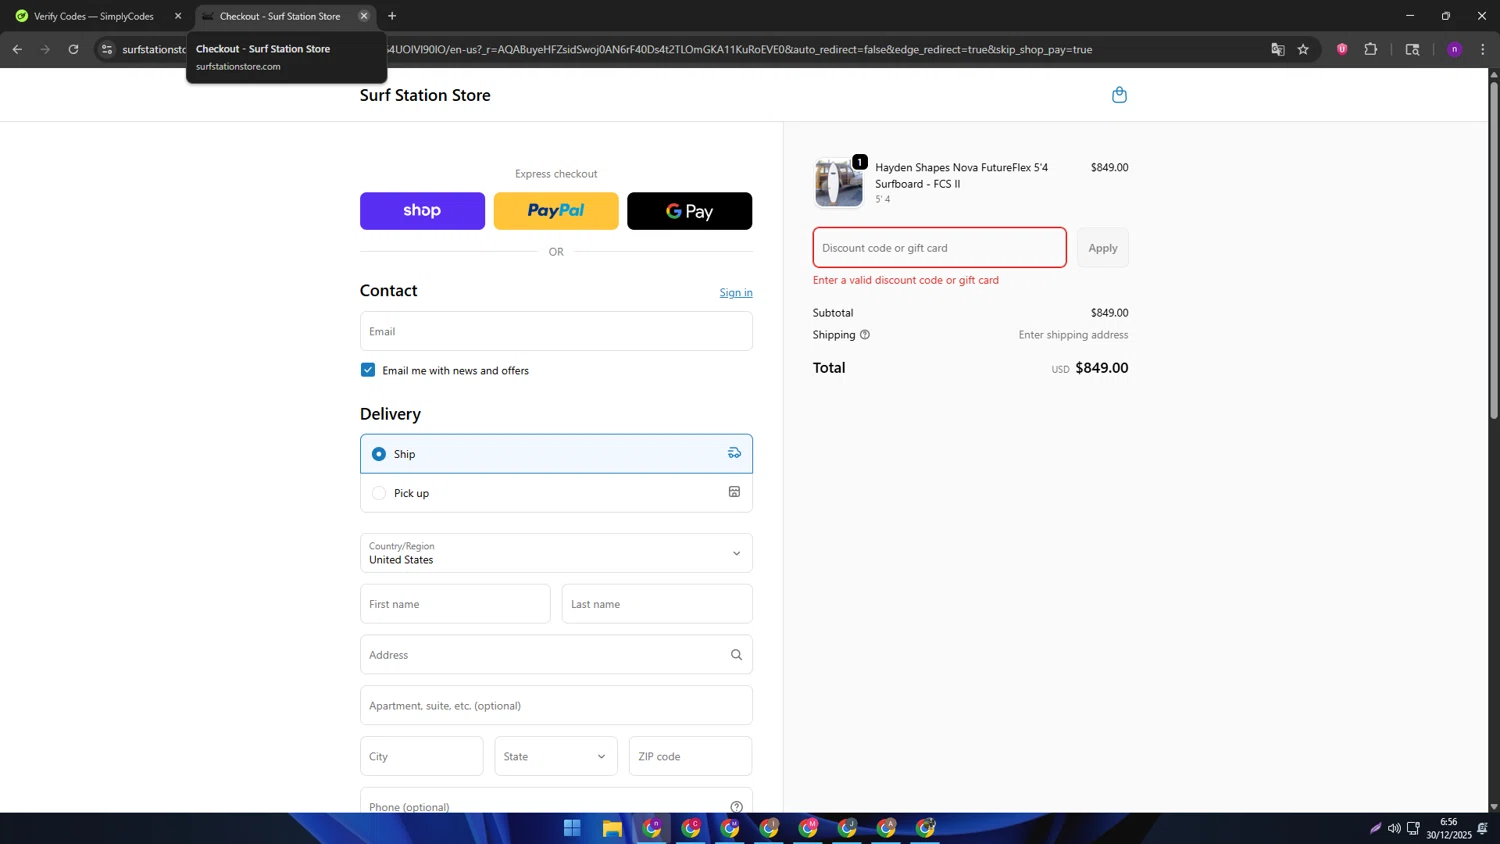1500x844 pixels.
Task: Open the Chrome three-dot menu
Action: click(x=1483, y=49)
